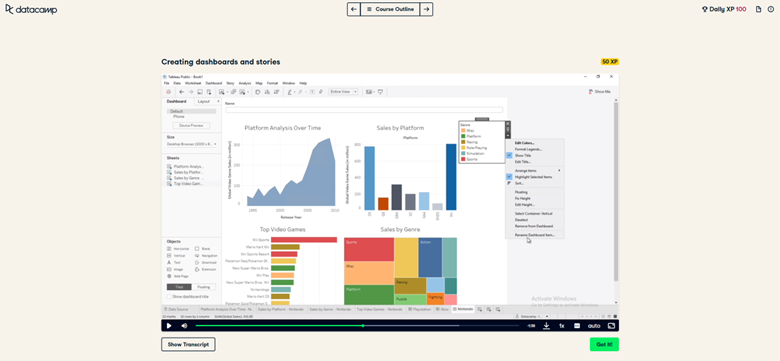The width and height of the screenshot is (780, 361).
Task: Open the Course Outline menu
Action: click(x=390, y=9)
